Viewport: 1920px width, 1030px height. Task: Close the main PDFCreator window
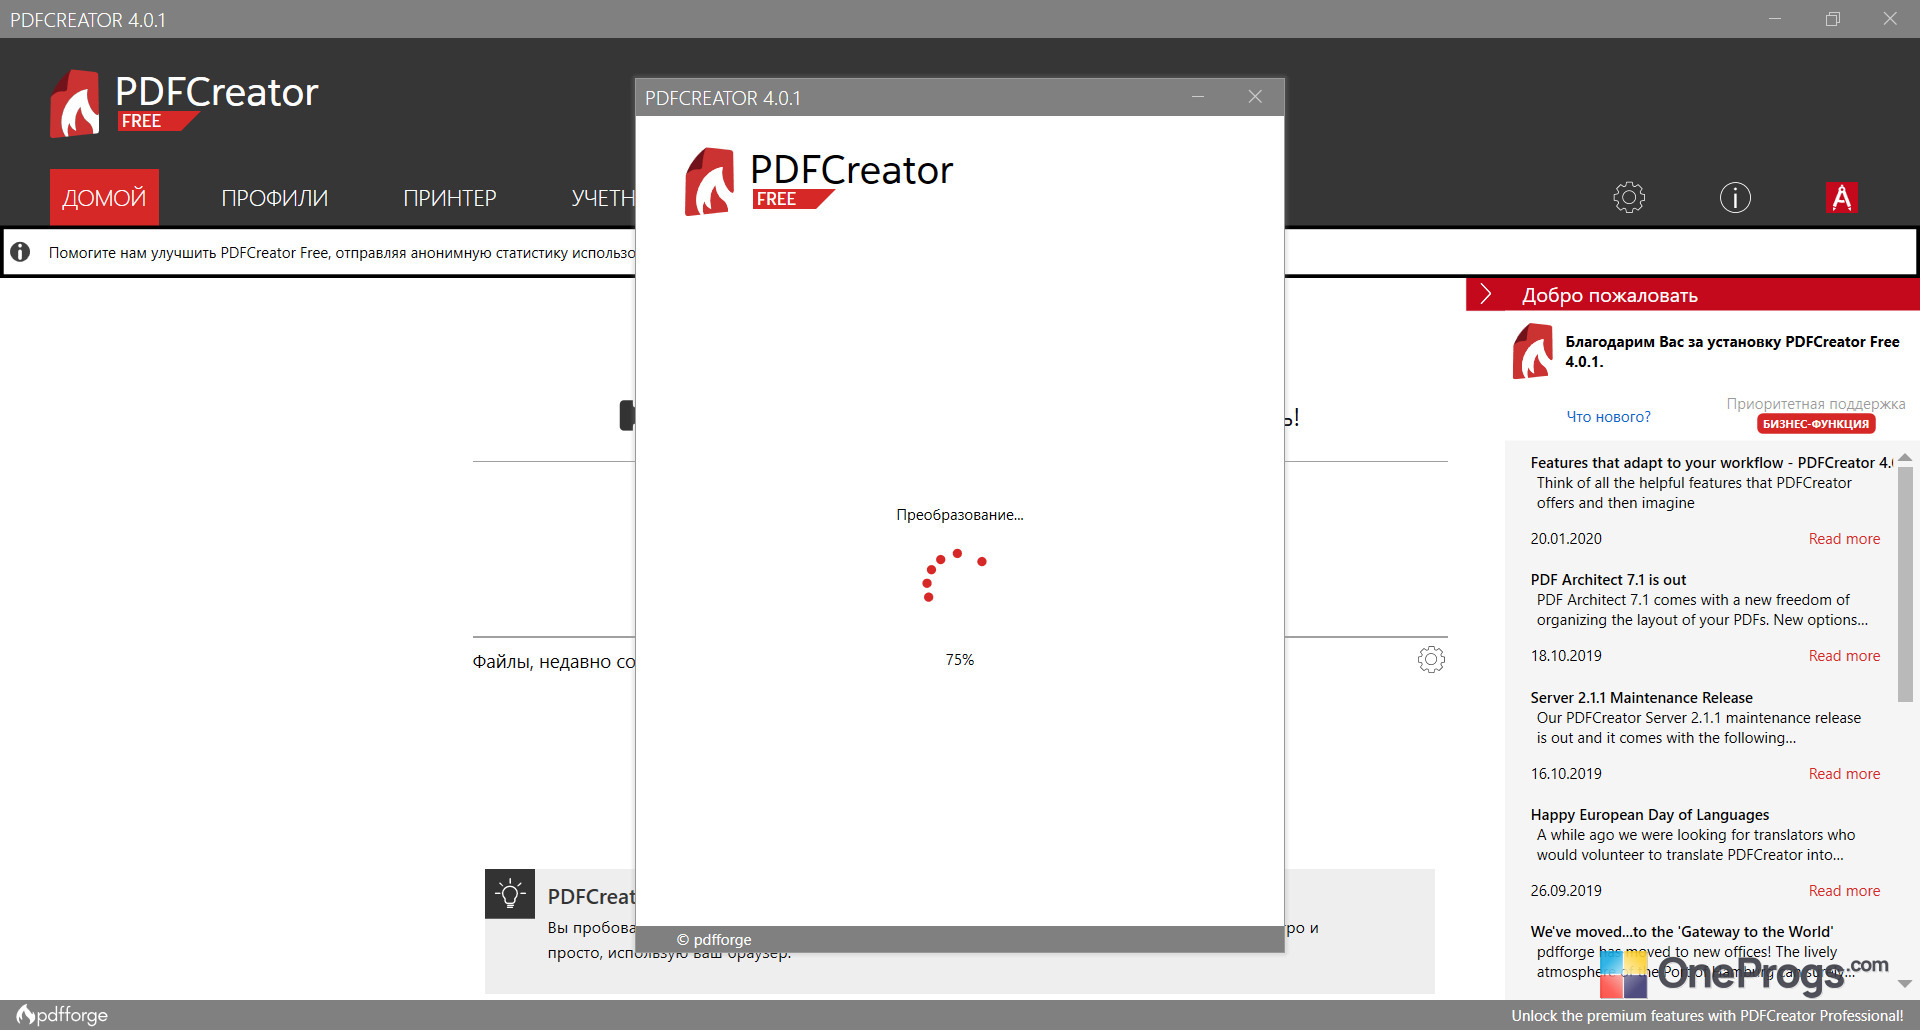(1890, 19)
